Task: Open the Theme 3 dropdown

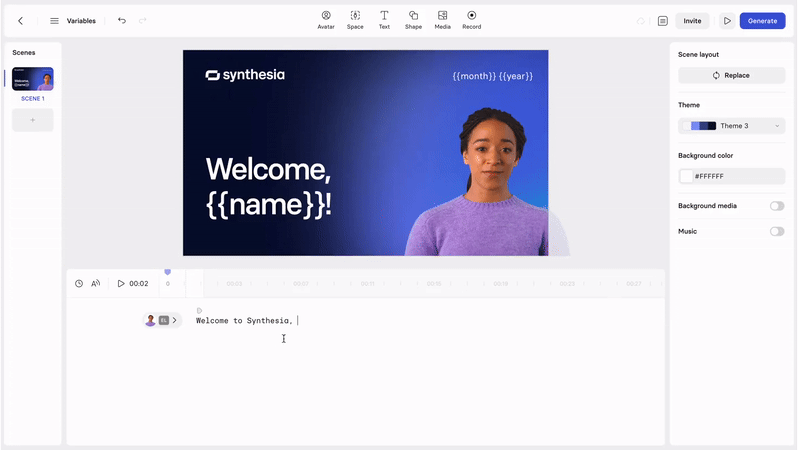Action: tap(731, 126)
